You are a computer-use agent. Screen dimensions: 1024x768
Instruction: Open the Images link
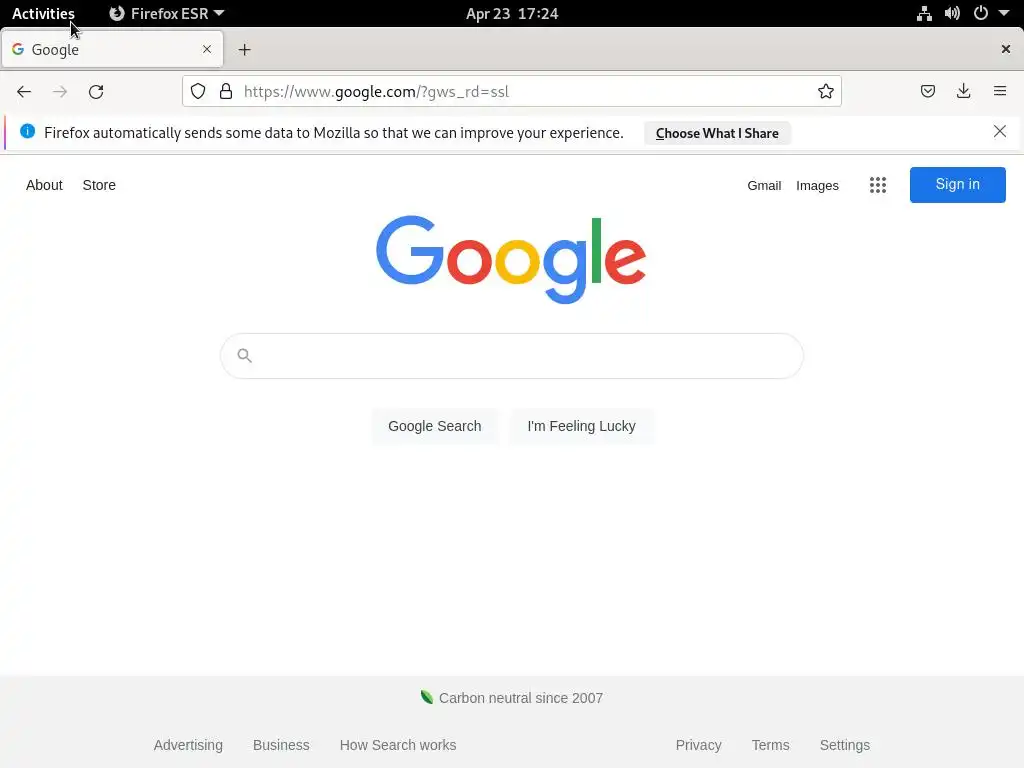tap(817, 186)
